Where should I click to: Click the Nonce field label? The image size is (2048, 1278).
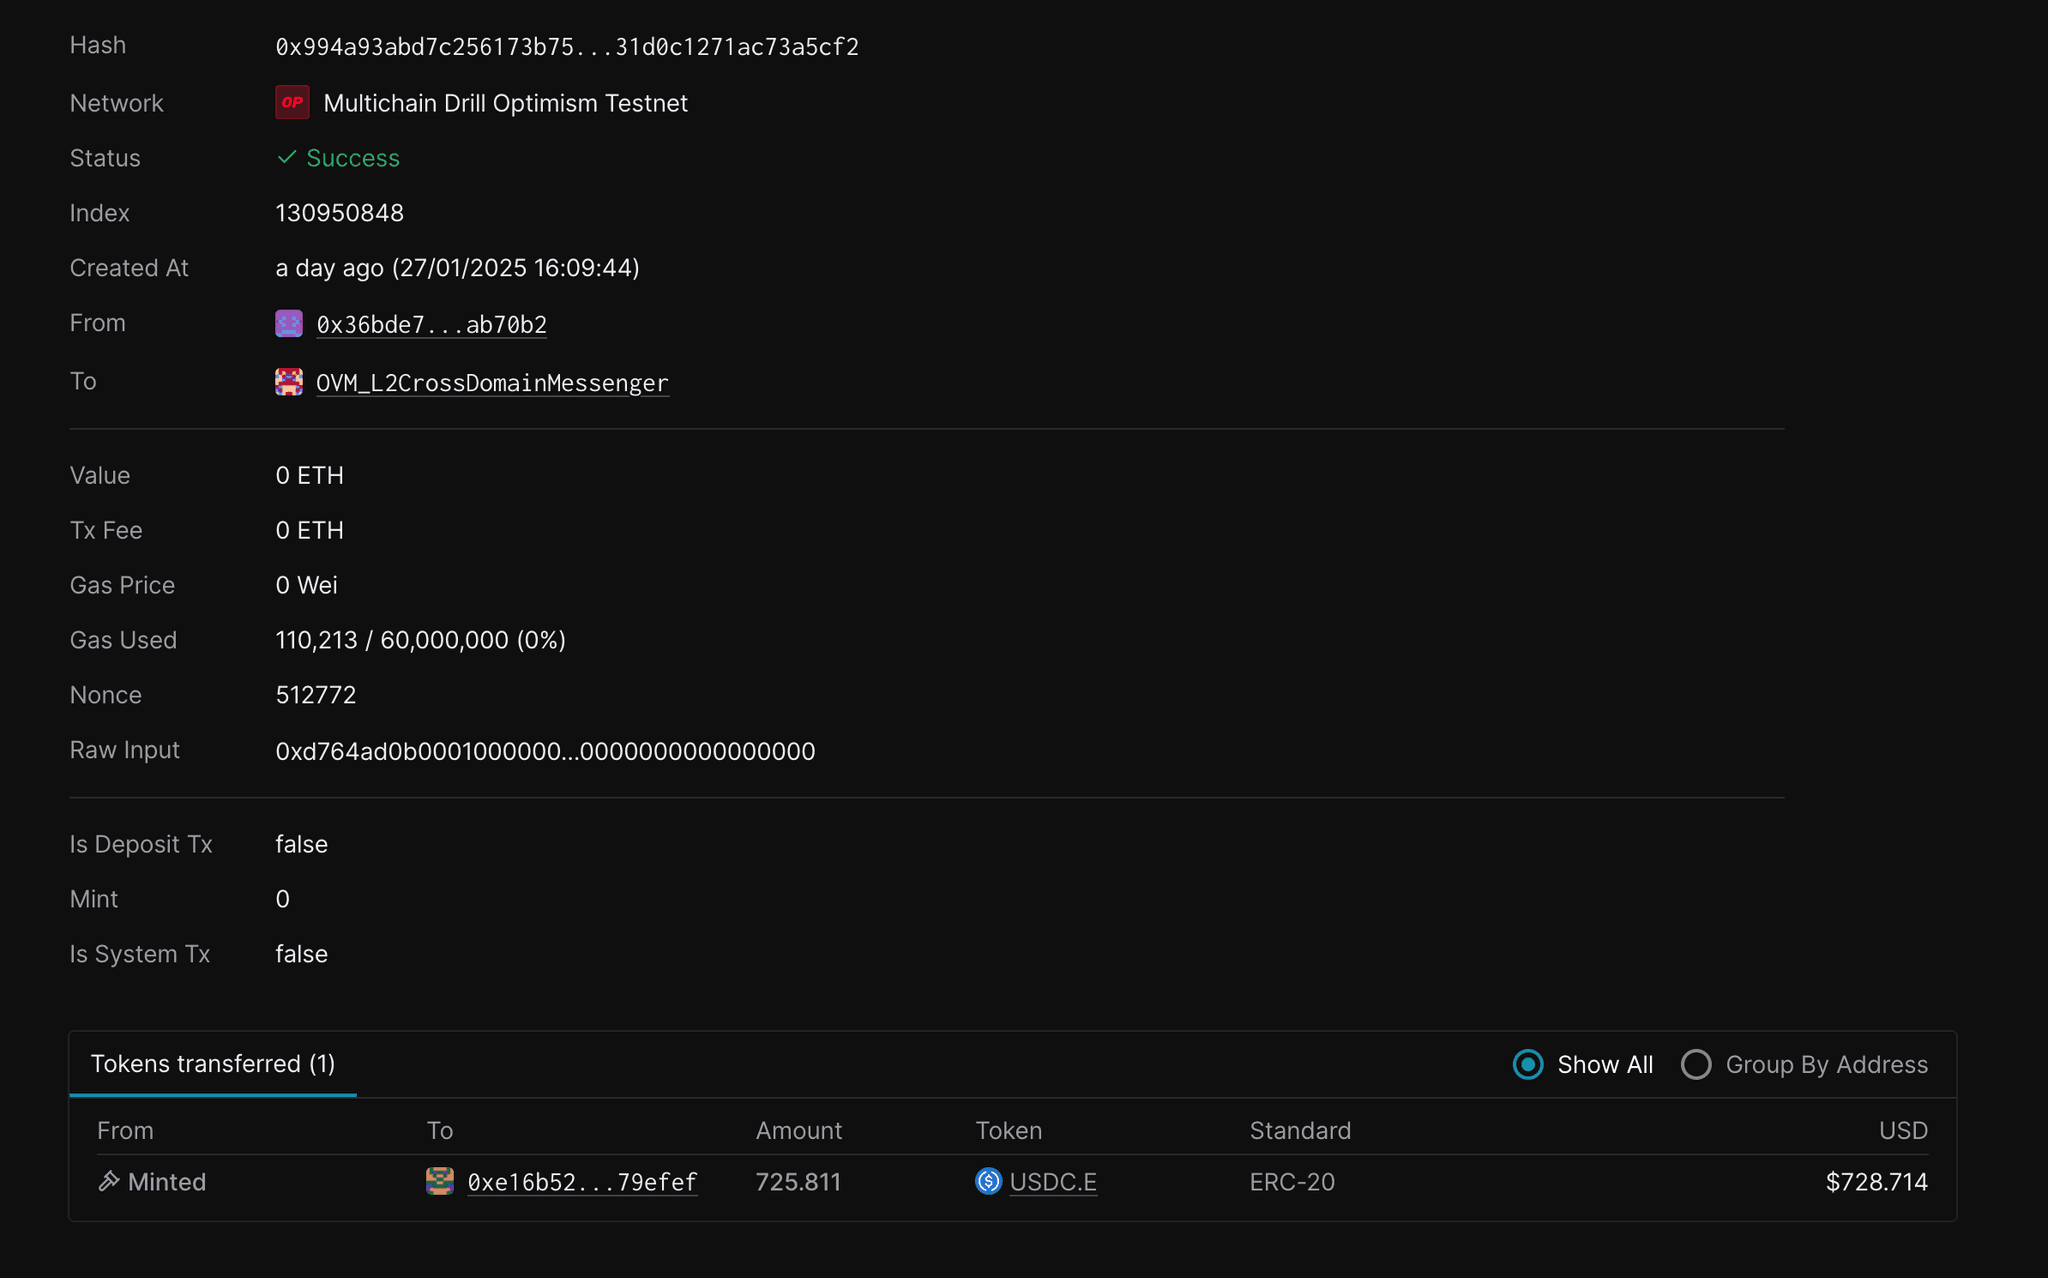pos(106,695)
